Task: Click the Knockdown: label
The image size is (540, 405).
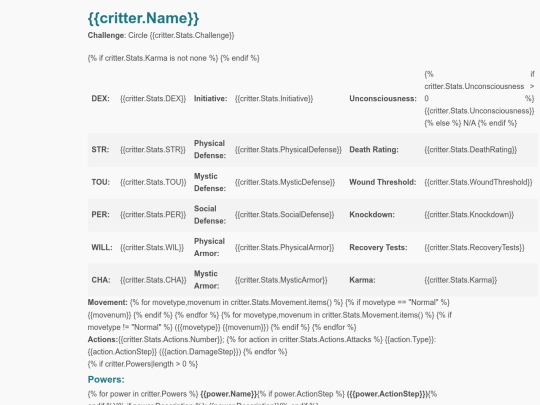Action: pyautogui.click(x=372, y=215)
